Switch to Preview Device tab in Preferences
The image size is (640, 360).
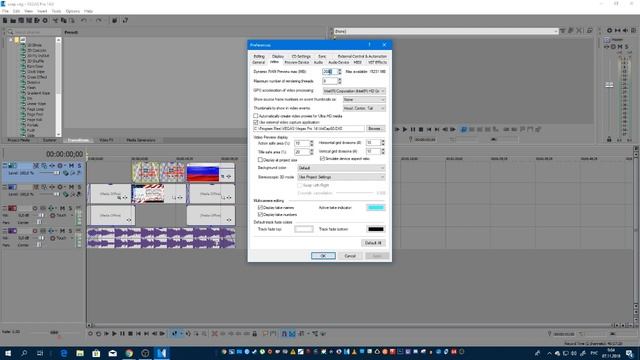(297, 62)
